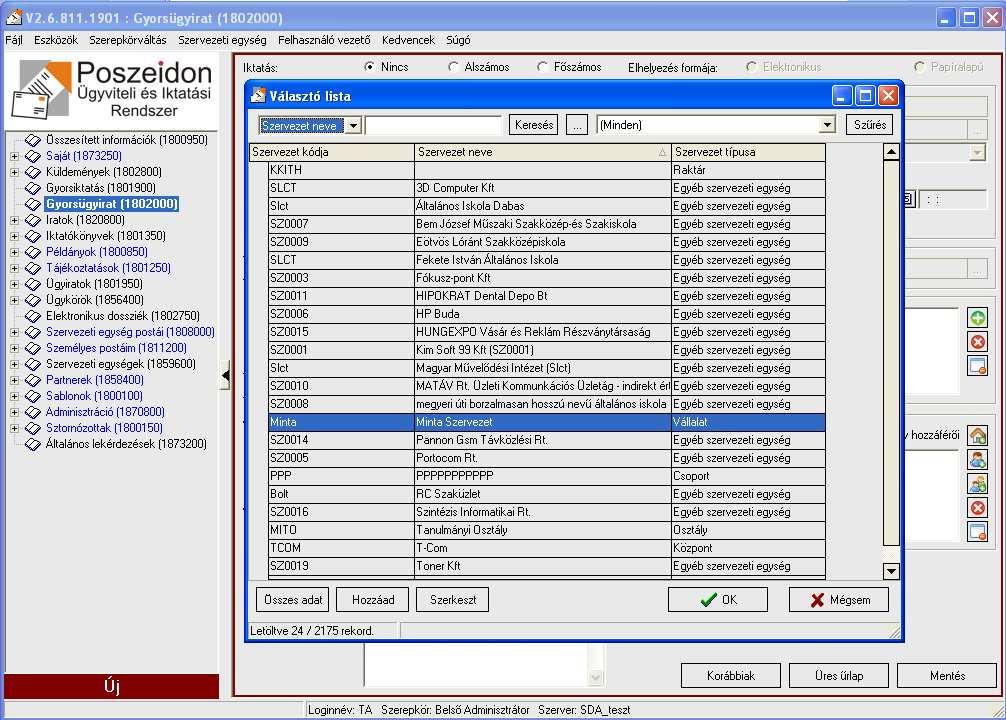This screenshot has width=1006, height=720.
Task: Open the Szervezeti egység menu
Action: (222, 40)
